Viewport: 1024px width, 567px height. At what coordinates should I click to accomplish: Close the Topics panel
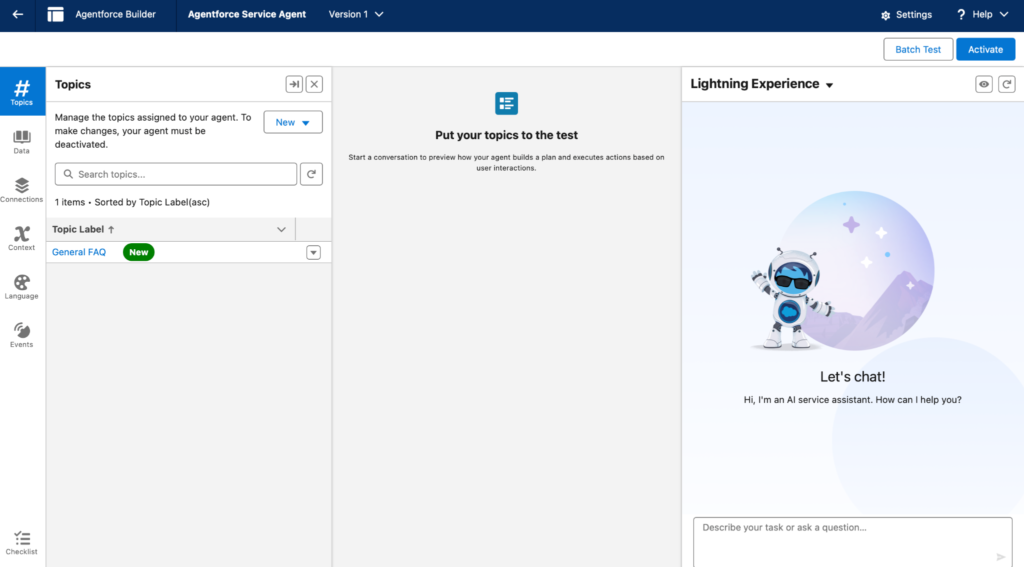click(314, 85)
